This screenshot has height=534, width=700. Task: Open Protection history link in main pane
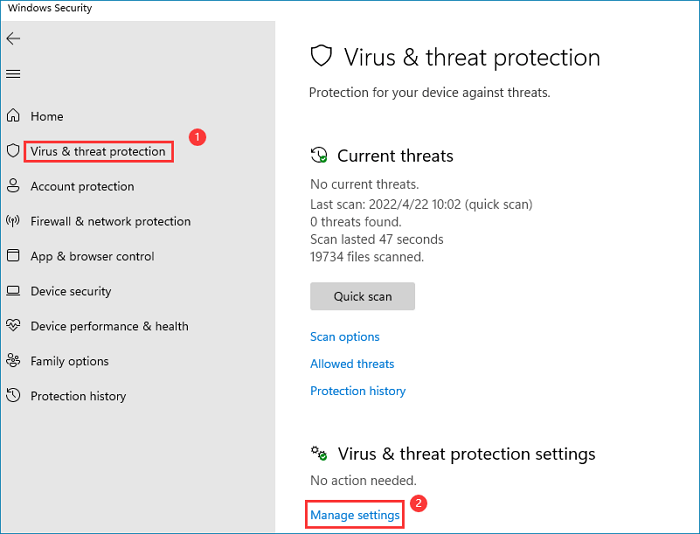click(x=358, y=391)
